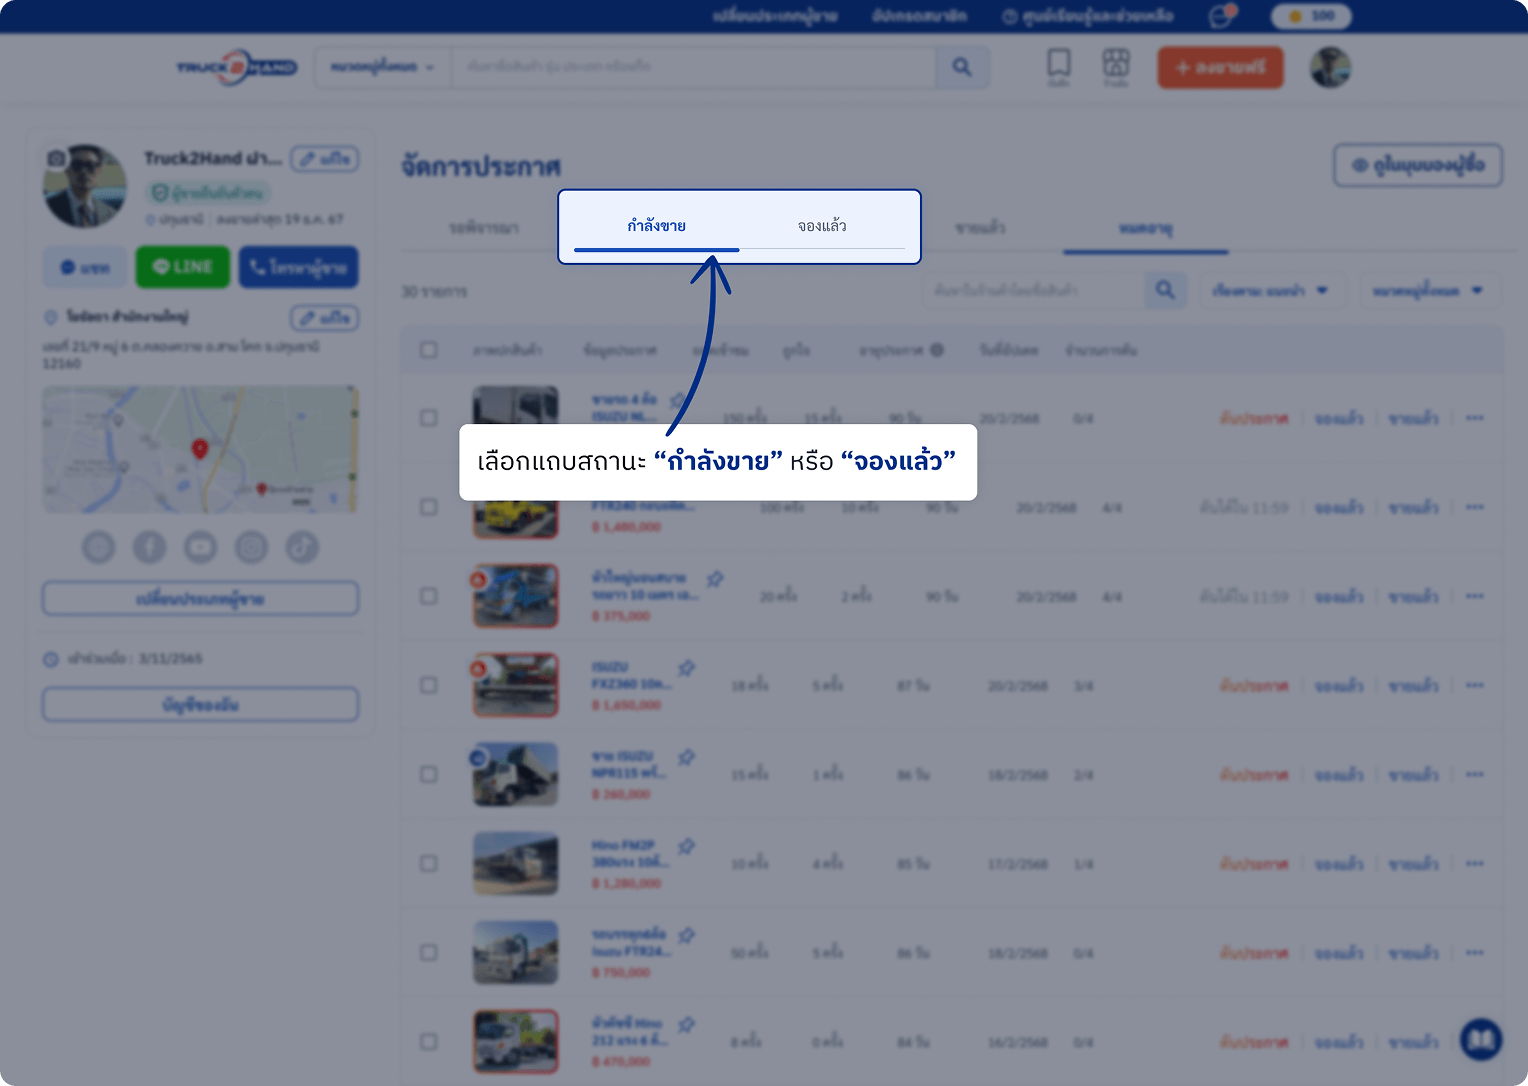This screenshot has width=1528, height=1086.
Task: Check the third listing's checkbox
Action: click(429, 596)
